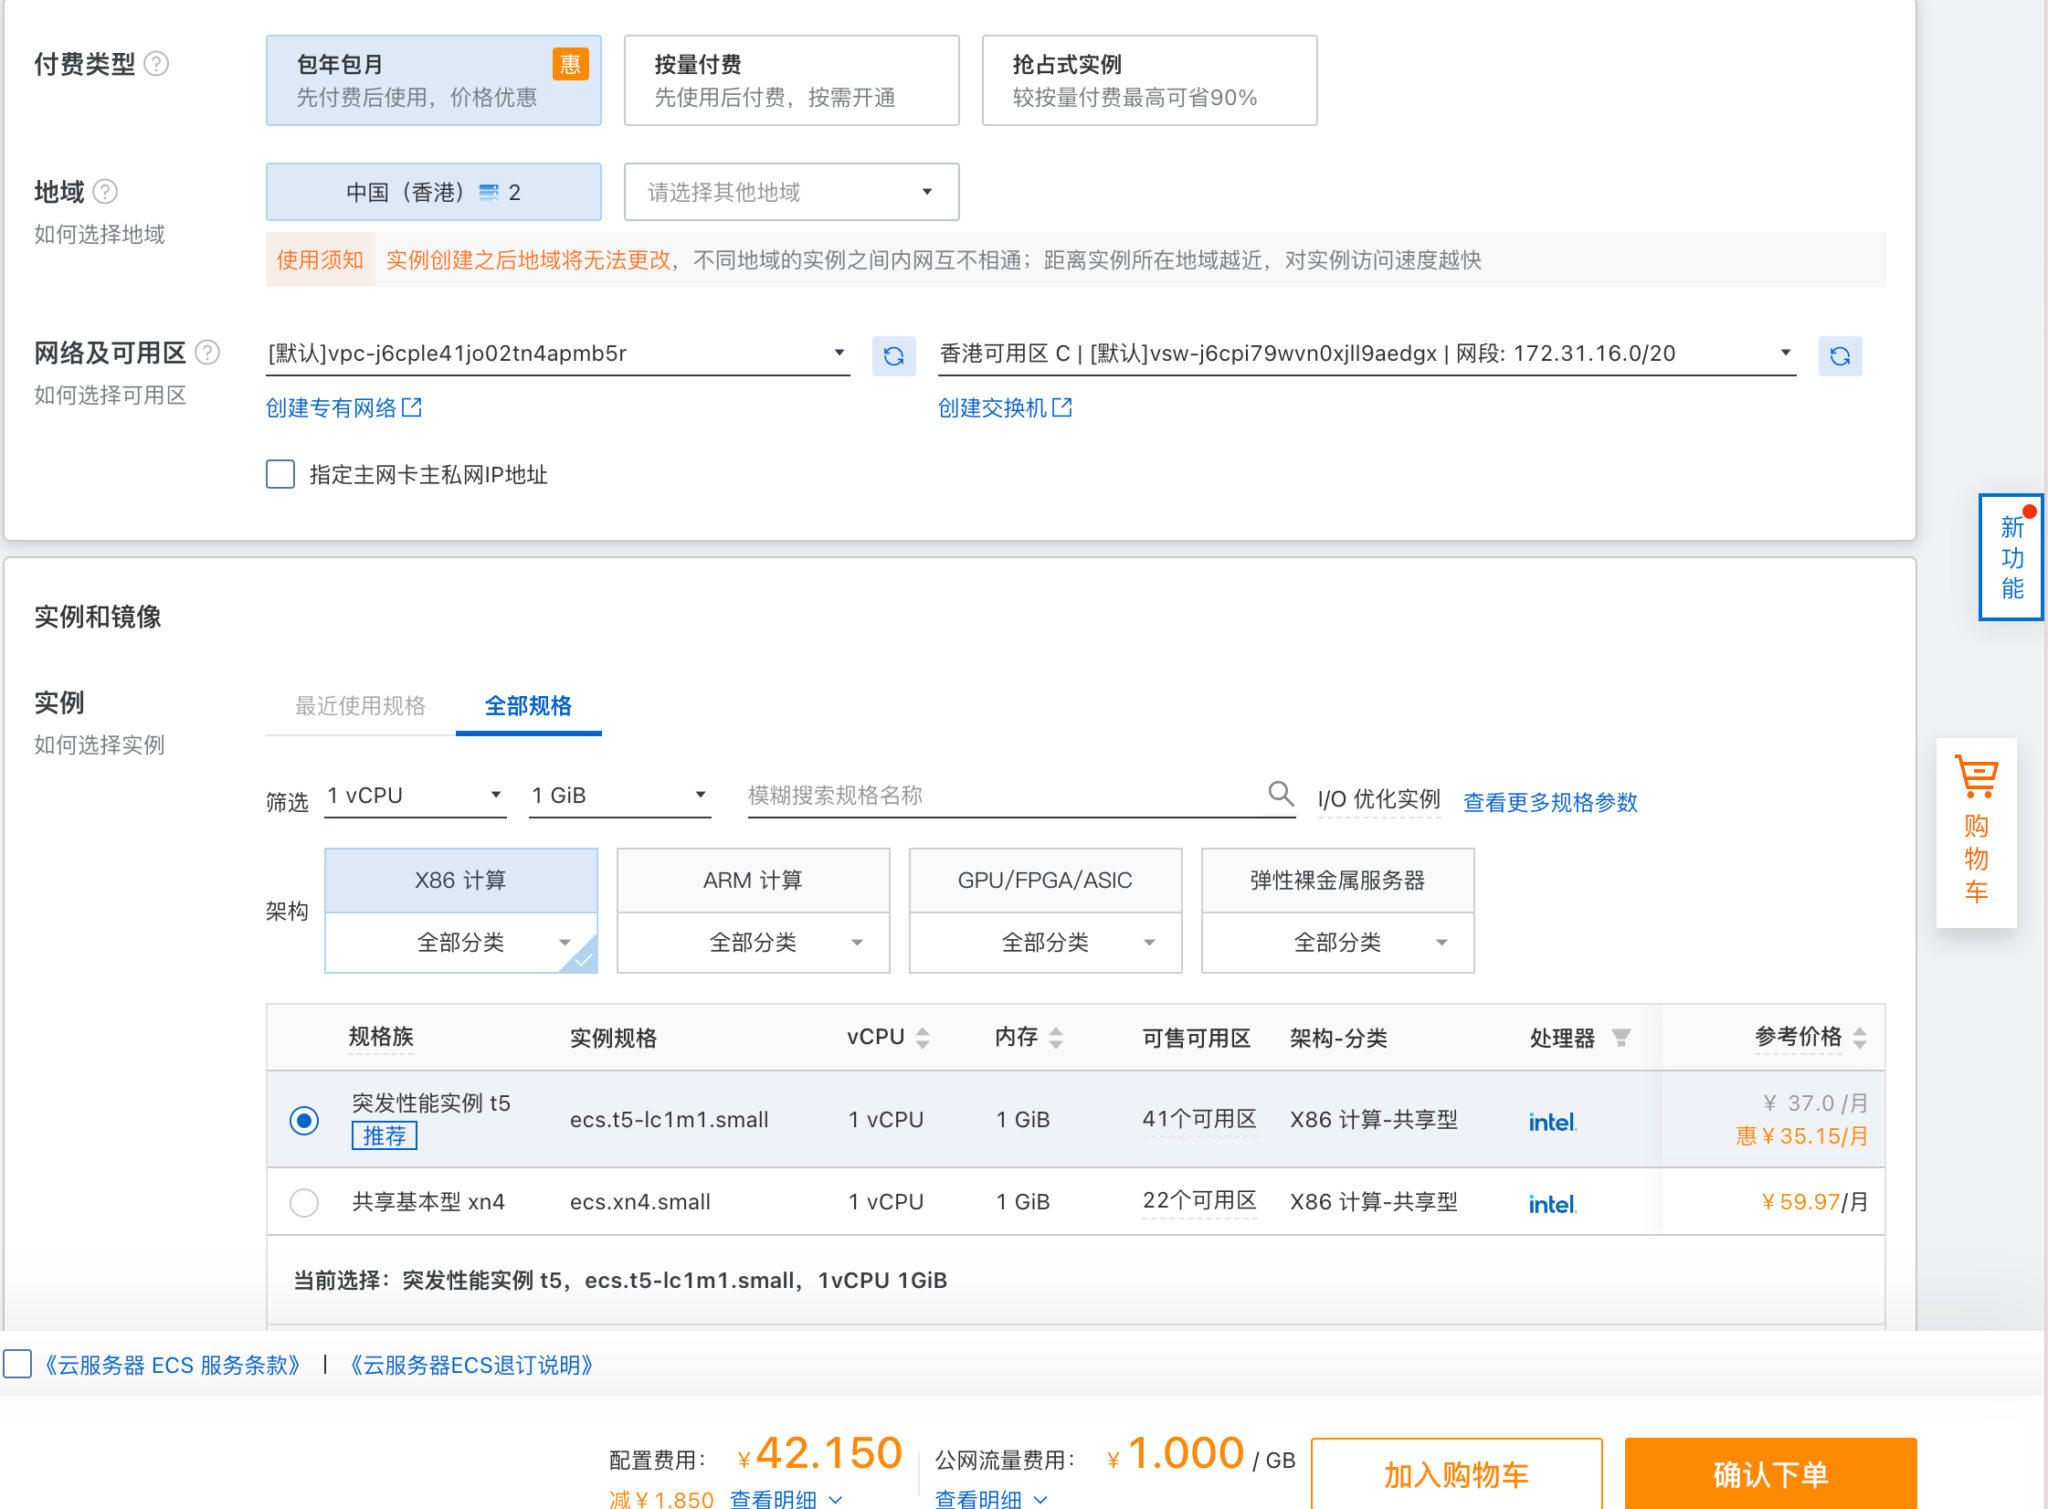Click 加入购物车 button
This screenshot has width=2048, height=1509.
[x=1456, y=1474]
